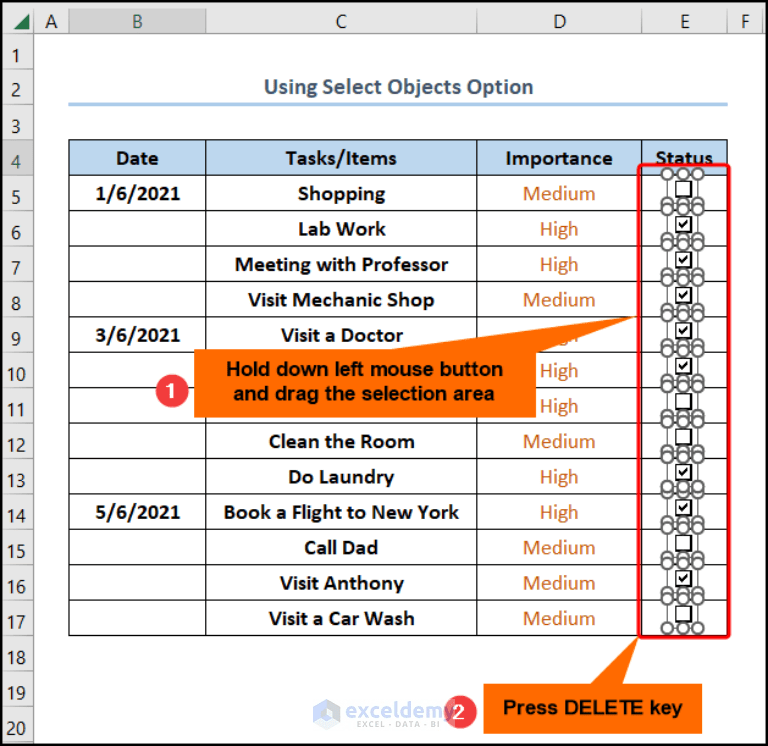This screenshot has height=746, width=768.
Task: Tick the Shopping status checkbox
Action: coord(683,189)
